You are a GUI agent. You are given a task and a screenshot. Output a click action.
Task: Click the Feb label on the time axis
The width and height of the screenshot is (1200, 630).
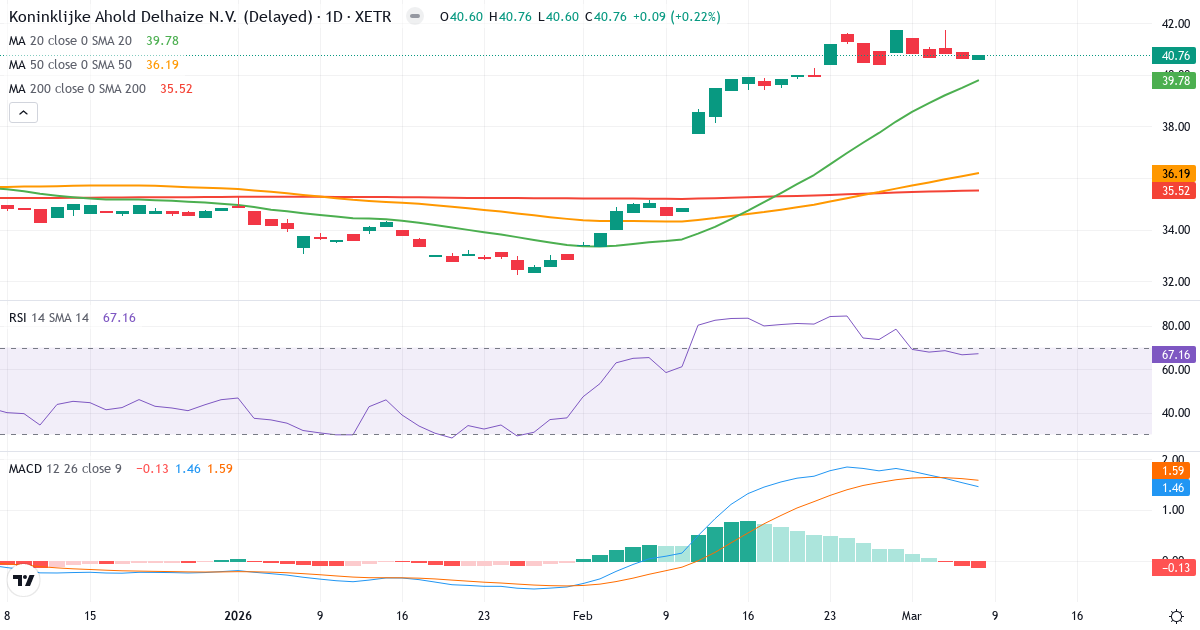click(x=582, y=617)
